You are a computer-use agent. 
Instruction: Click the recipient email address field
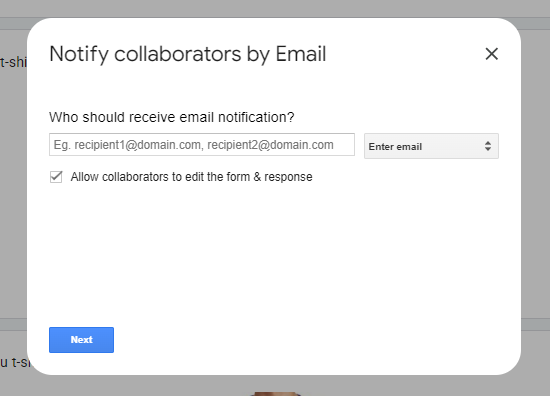(202, 145)
